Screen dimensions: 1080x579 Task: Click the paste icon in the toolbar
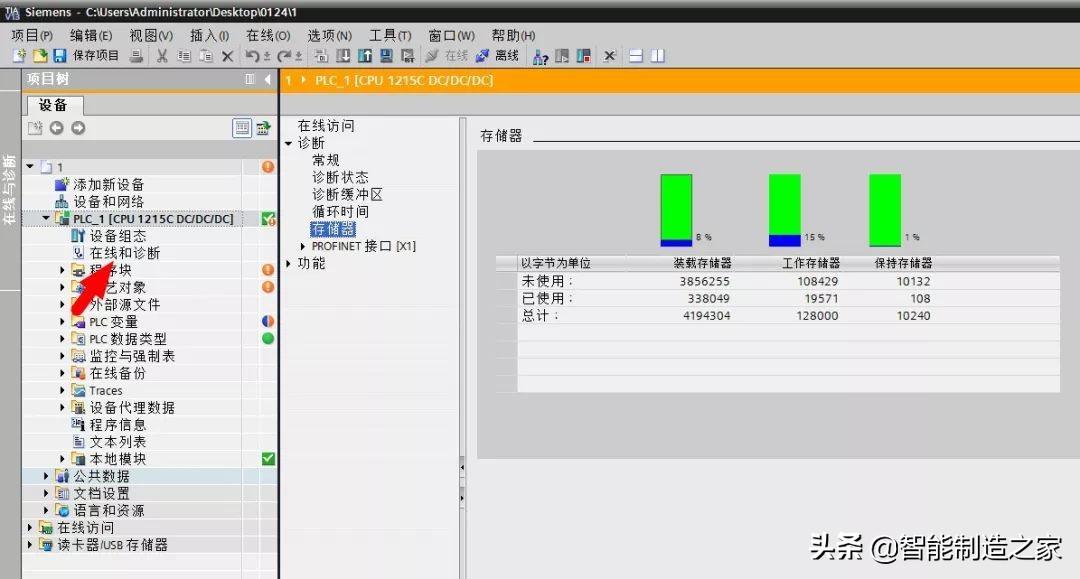click(x=205, y=56)
